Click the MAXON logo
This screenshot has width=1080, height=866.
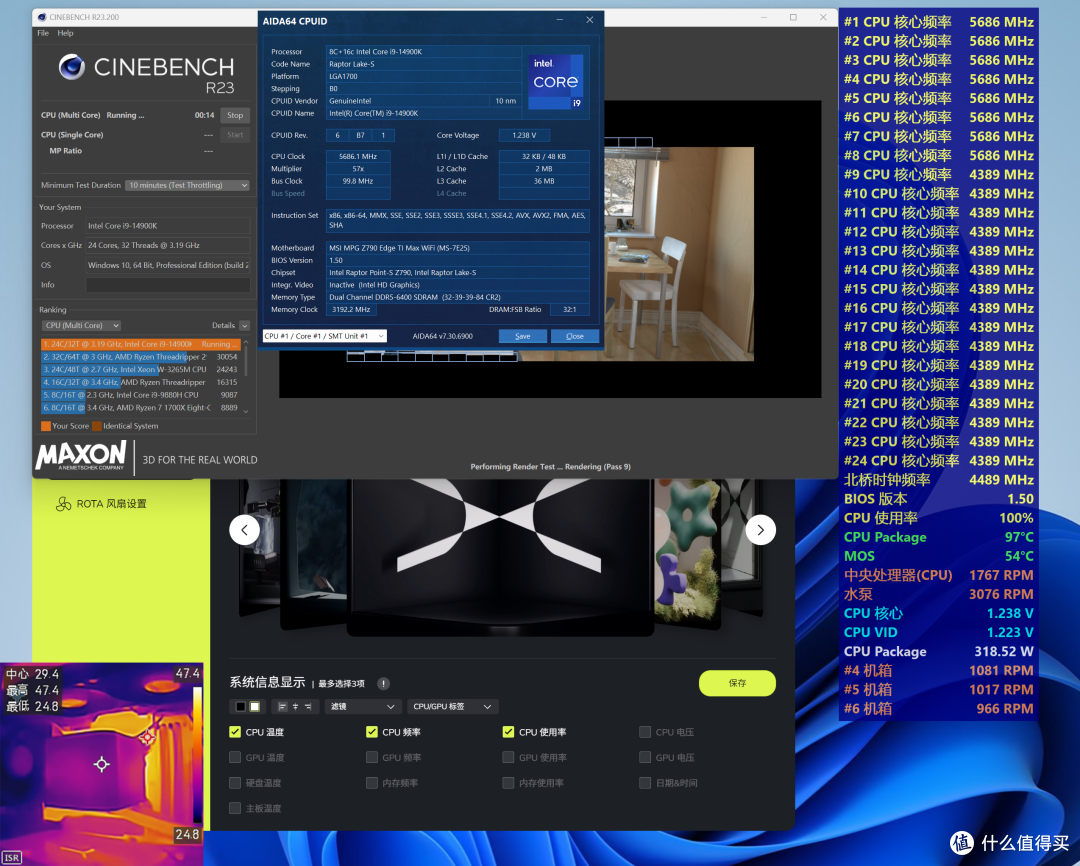point(81,455)
